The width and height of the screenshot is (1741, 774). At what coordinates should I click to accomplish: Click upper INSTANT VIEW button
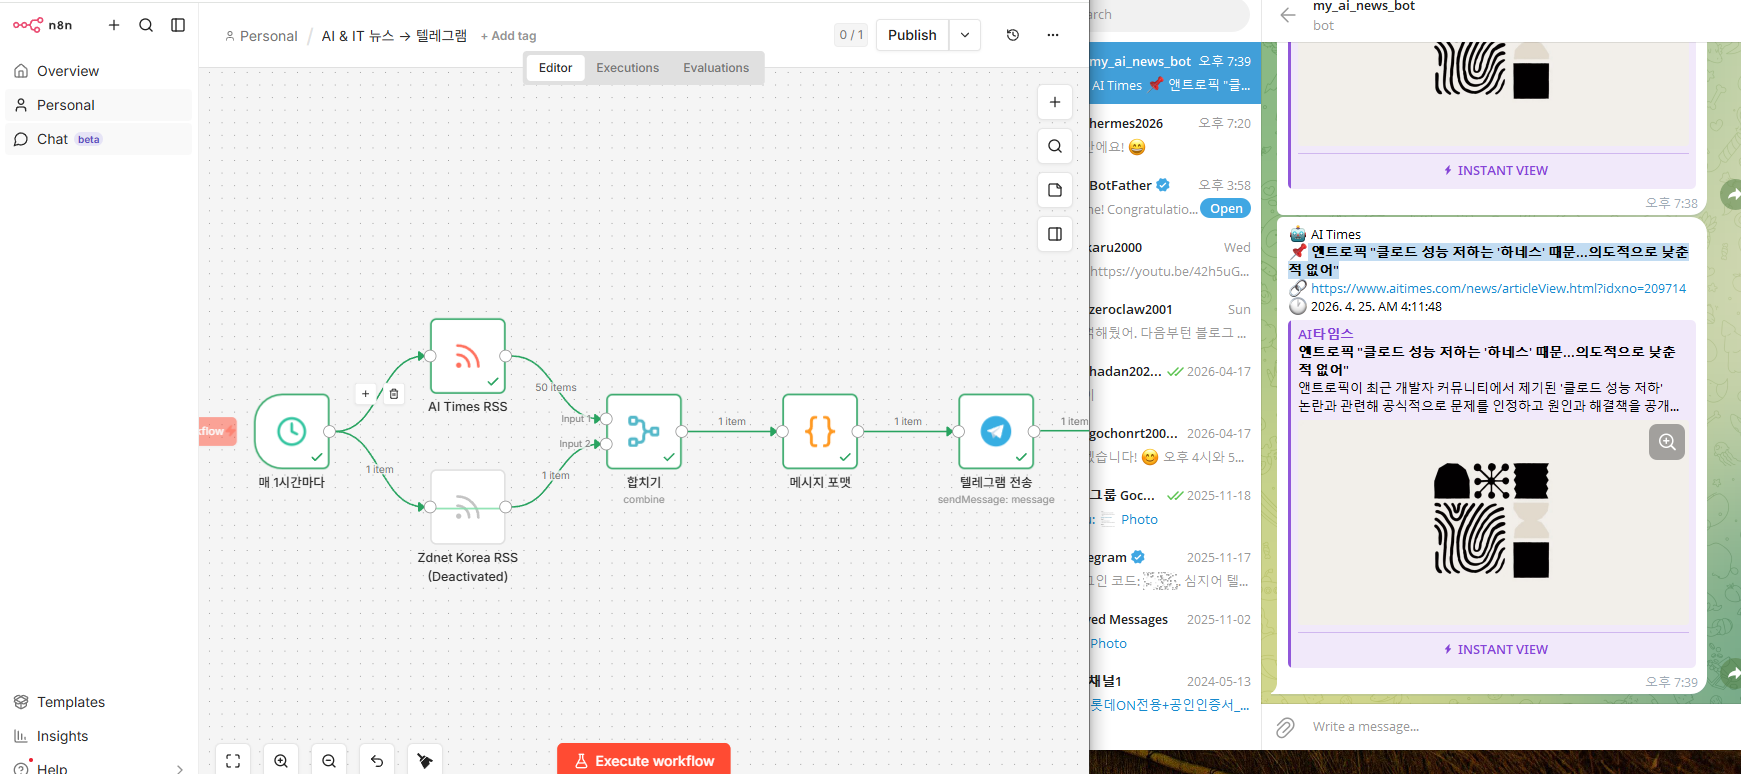(x=1494, y=171)
